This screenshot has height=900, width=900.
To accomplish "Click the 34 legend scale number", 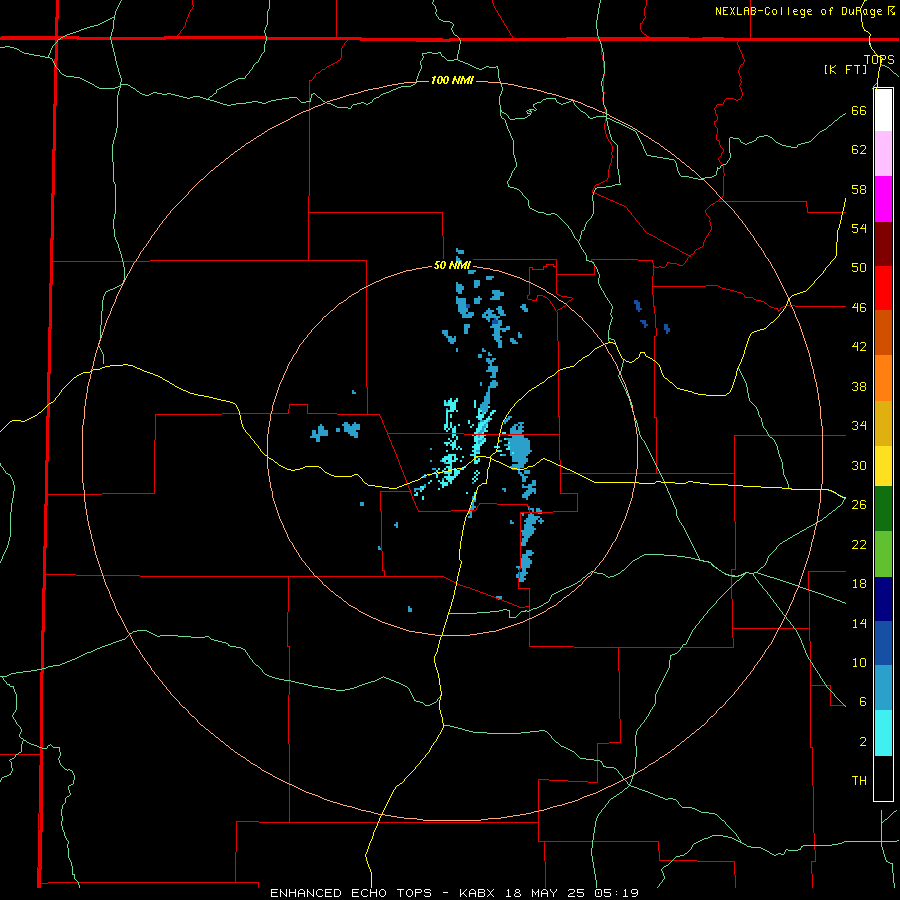I will click(x=859, y=425).
